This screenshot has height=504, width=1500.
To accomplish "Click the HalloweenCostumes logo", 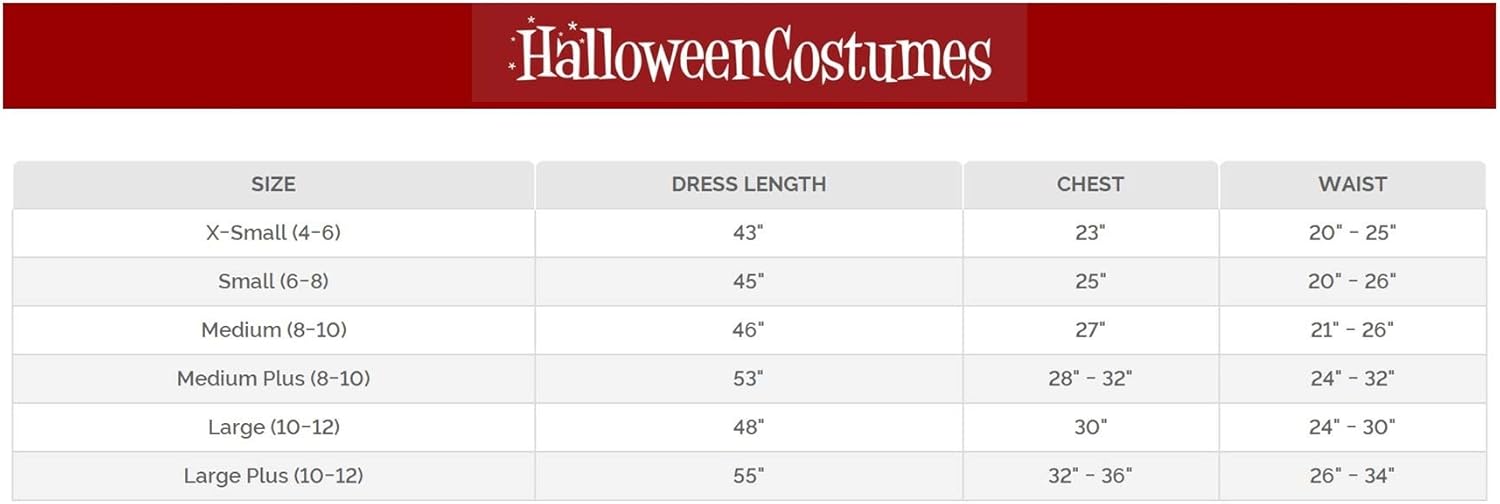I will click(x=750, y=52).
